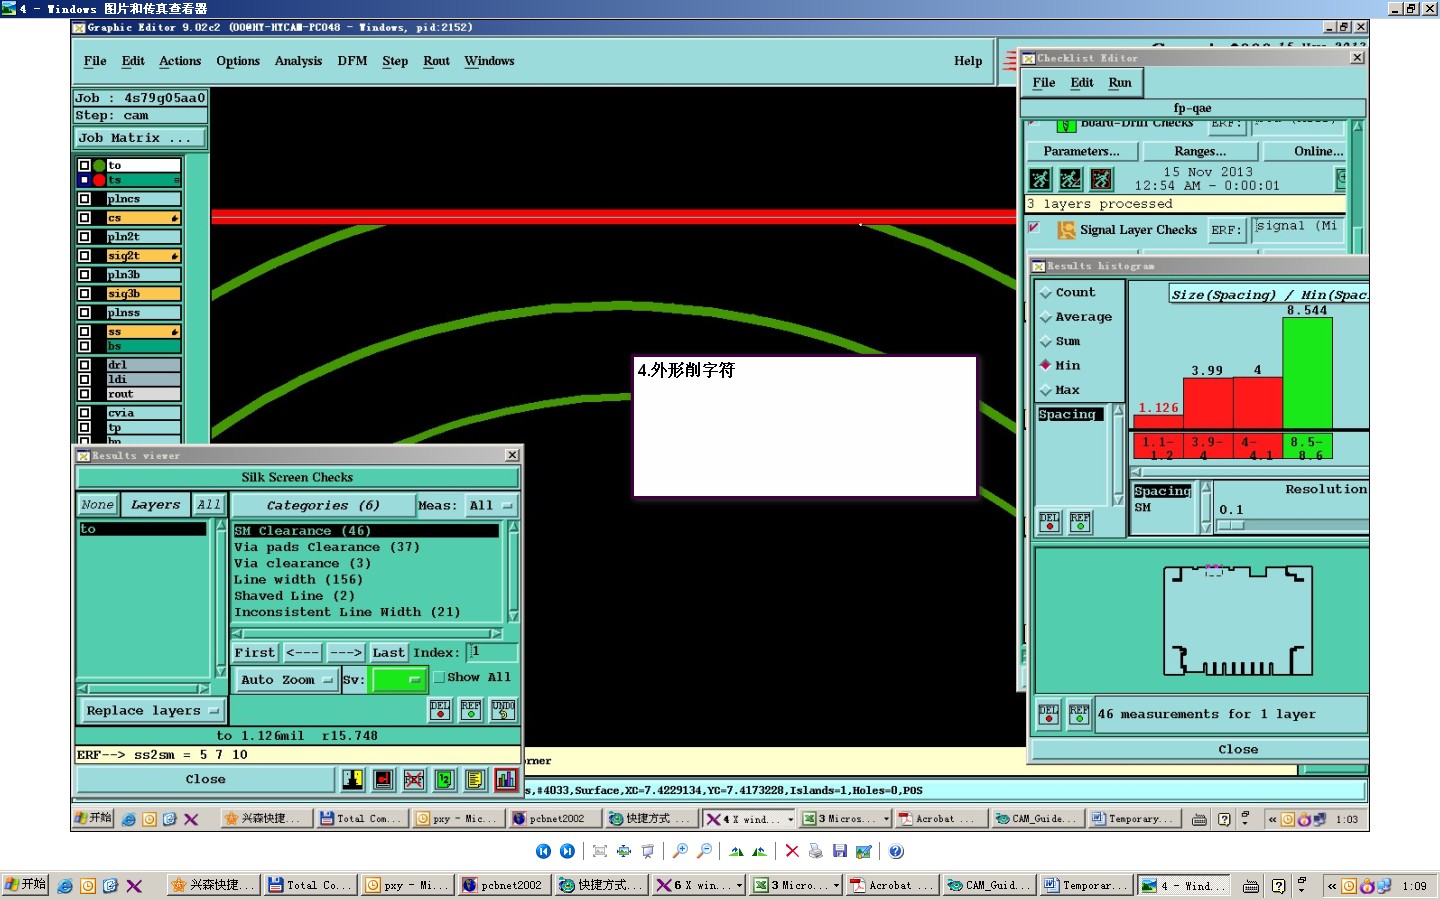
Task: Click the Index input field
Action: 492,652
